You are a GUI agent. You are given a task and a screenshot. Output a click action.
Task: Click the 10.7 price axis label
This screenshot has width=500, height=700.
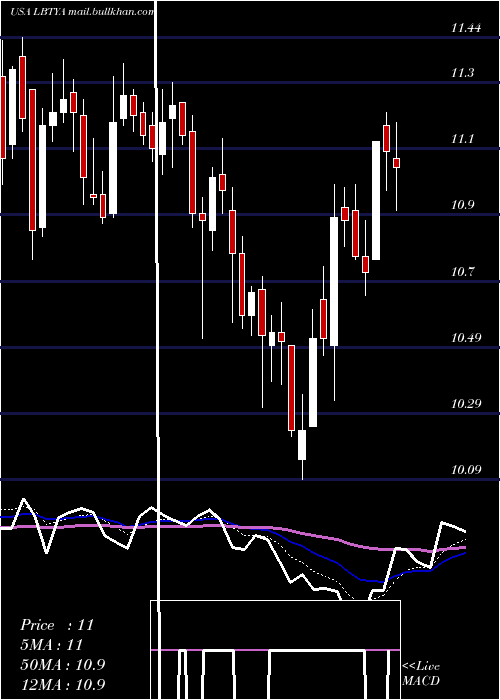(462, 271)
